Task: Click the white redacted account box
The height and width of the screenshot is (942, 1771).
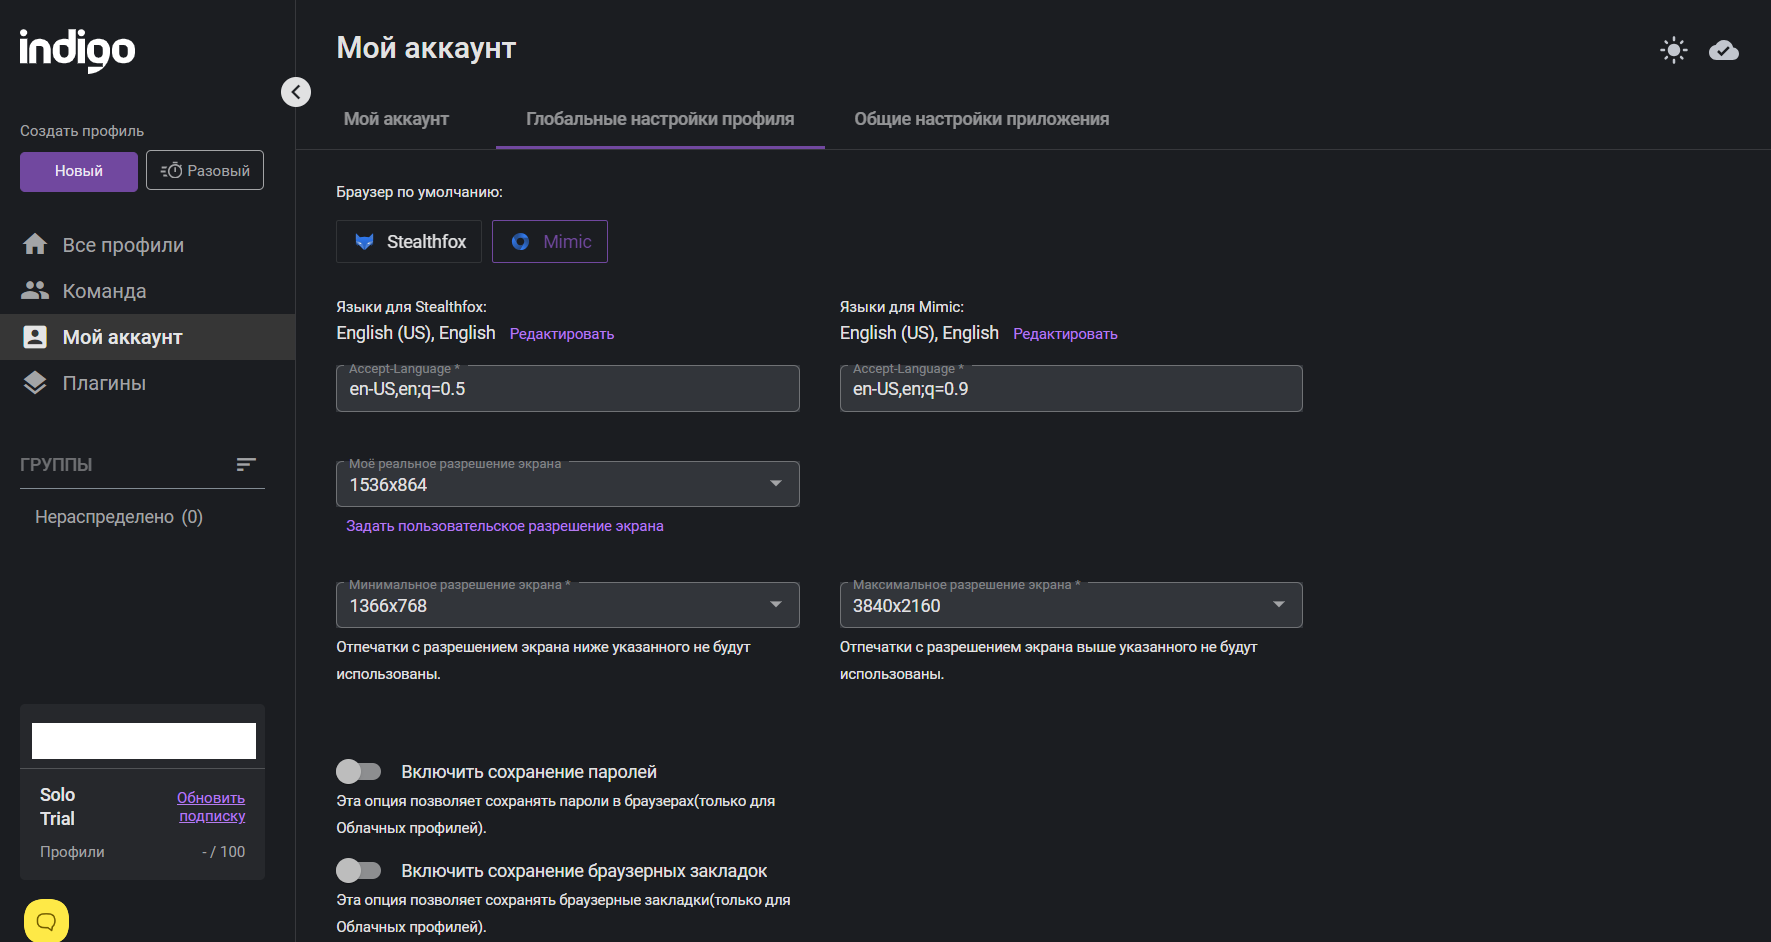Action: (144, 741)
